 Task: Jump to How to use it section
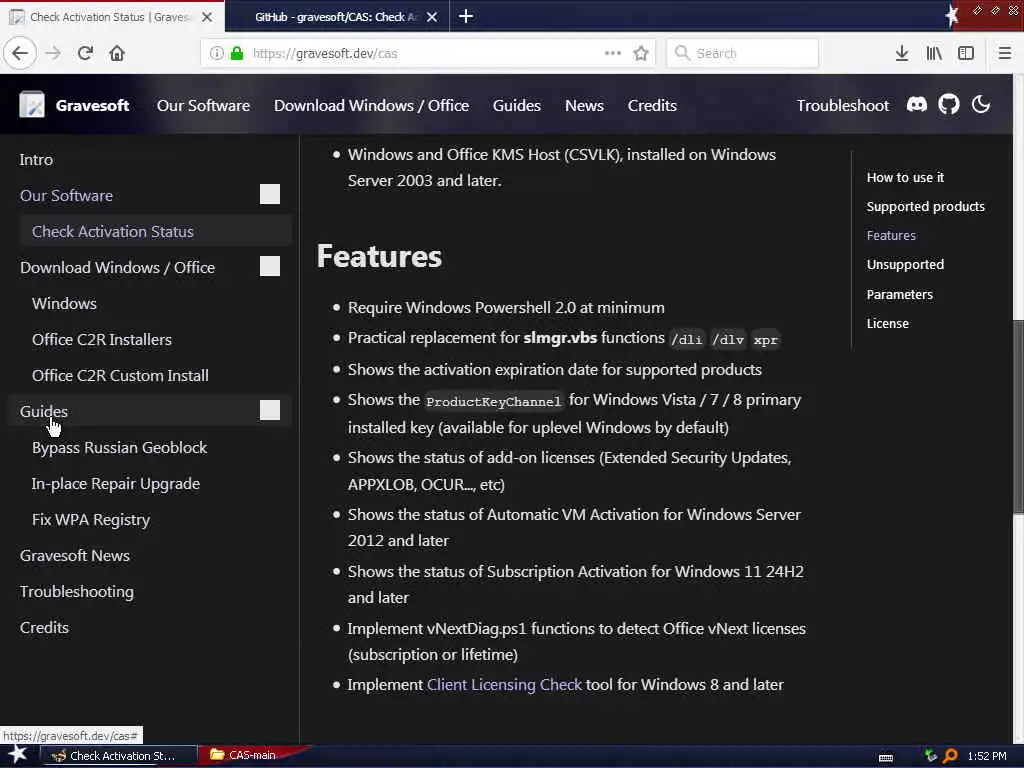(x=904, y=177)
